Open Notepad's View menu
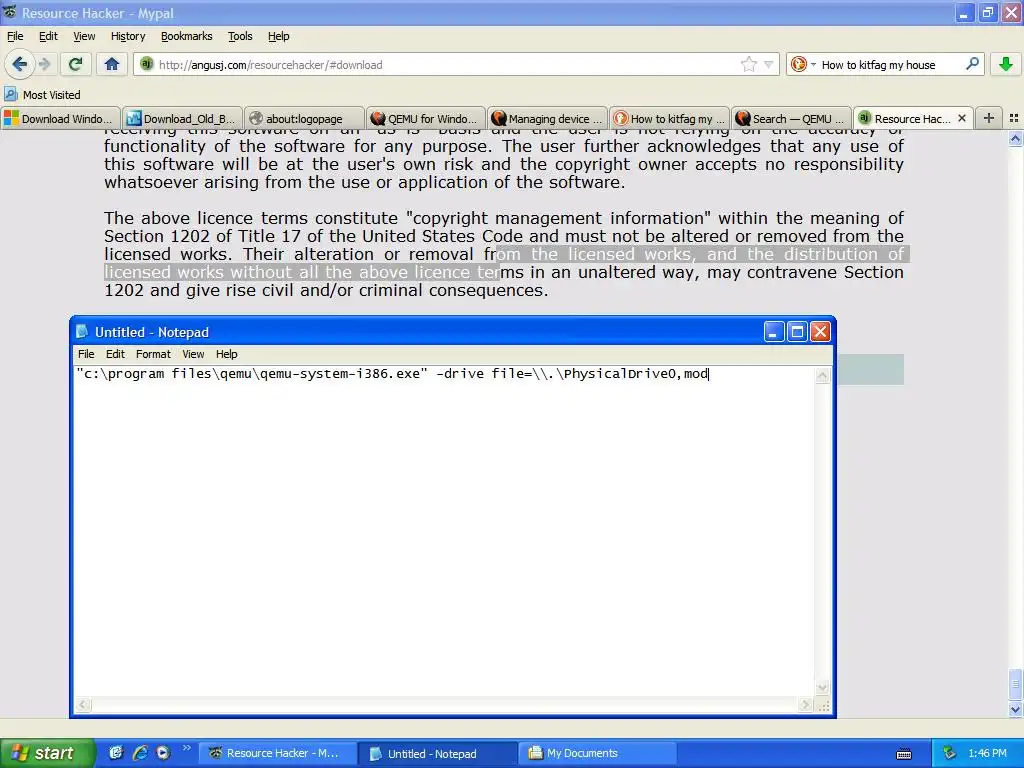The width and height of the screenshot is (1024, 768). click(x=193, y=354)
